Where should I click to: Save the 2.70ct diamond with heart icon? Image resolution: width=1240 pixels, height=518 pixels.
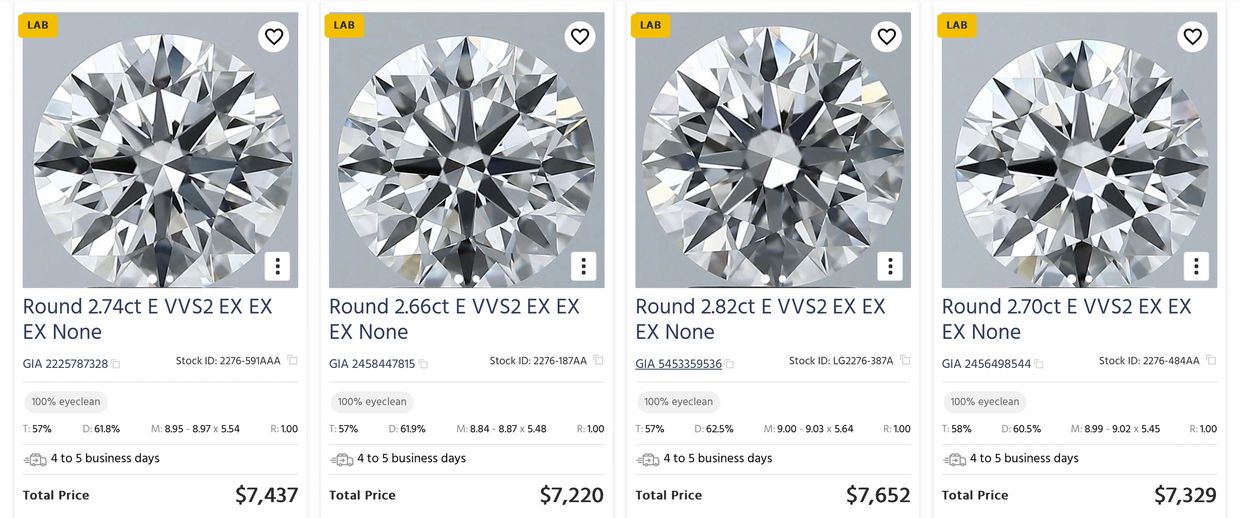pos(1192,37)
